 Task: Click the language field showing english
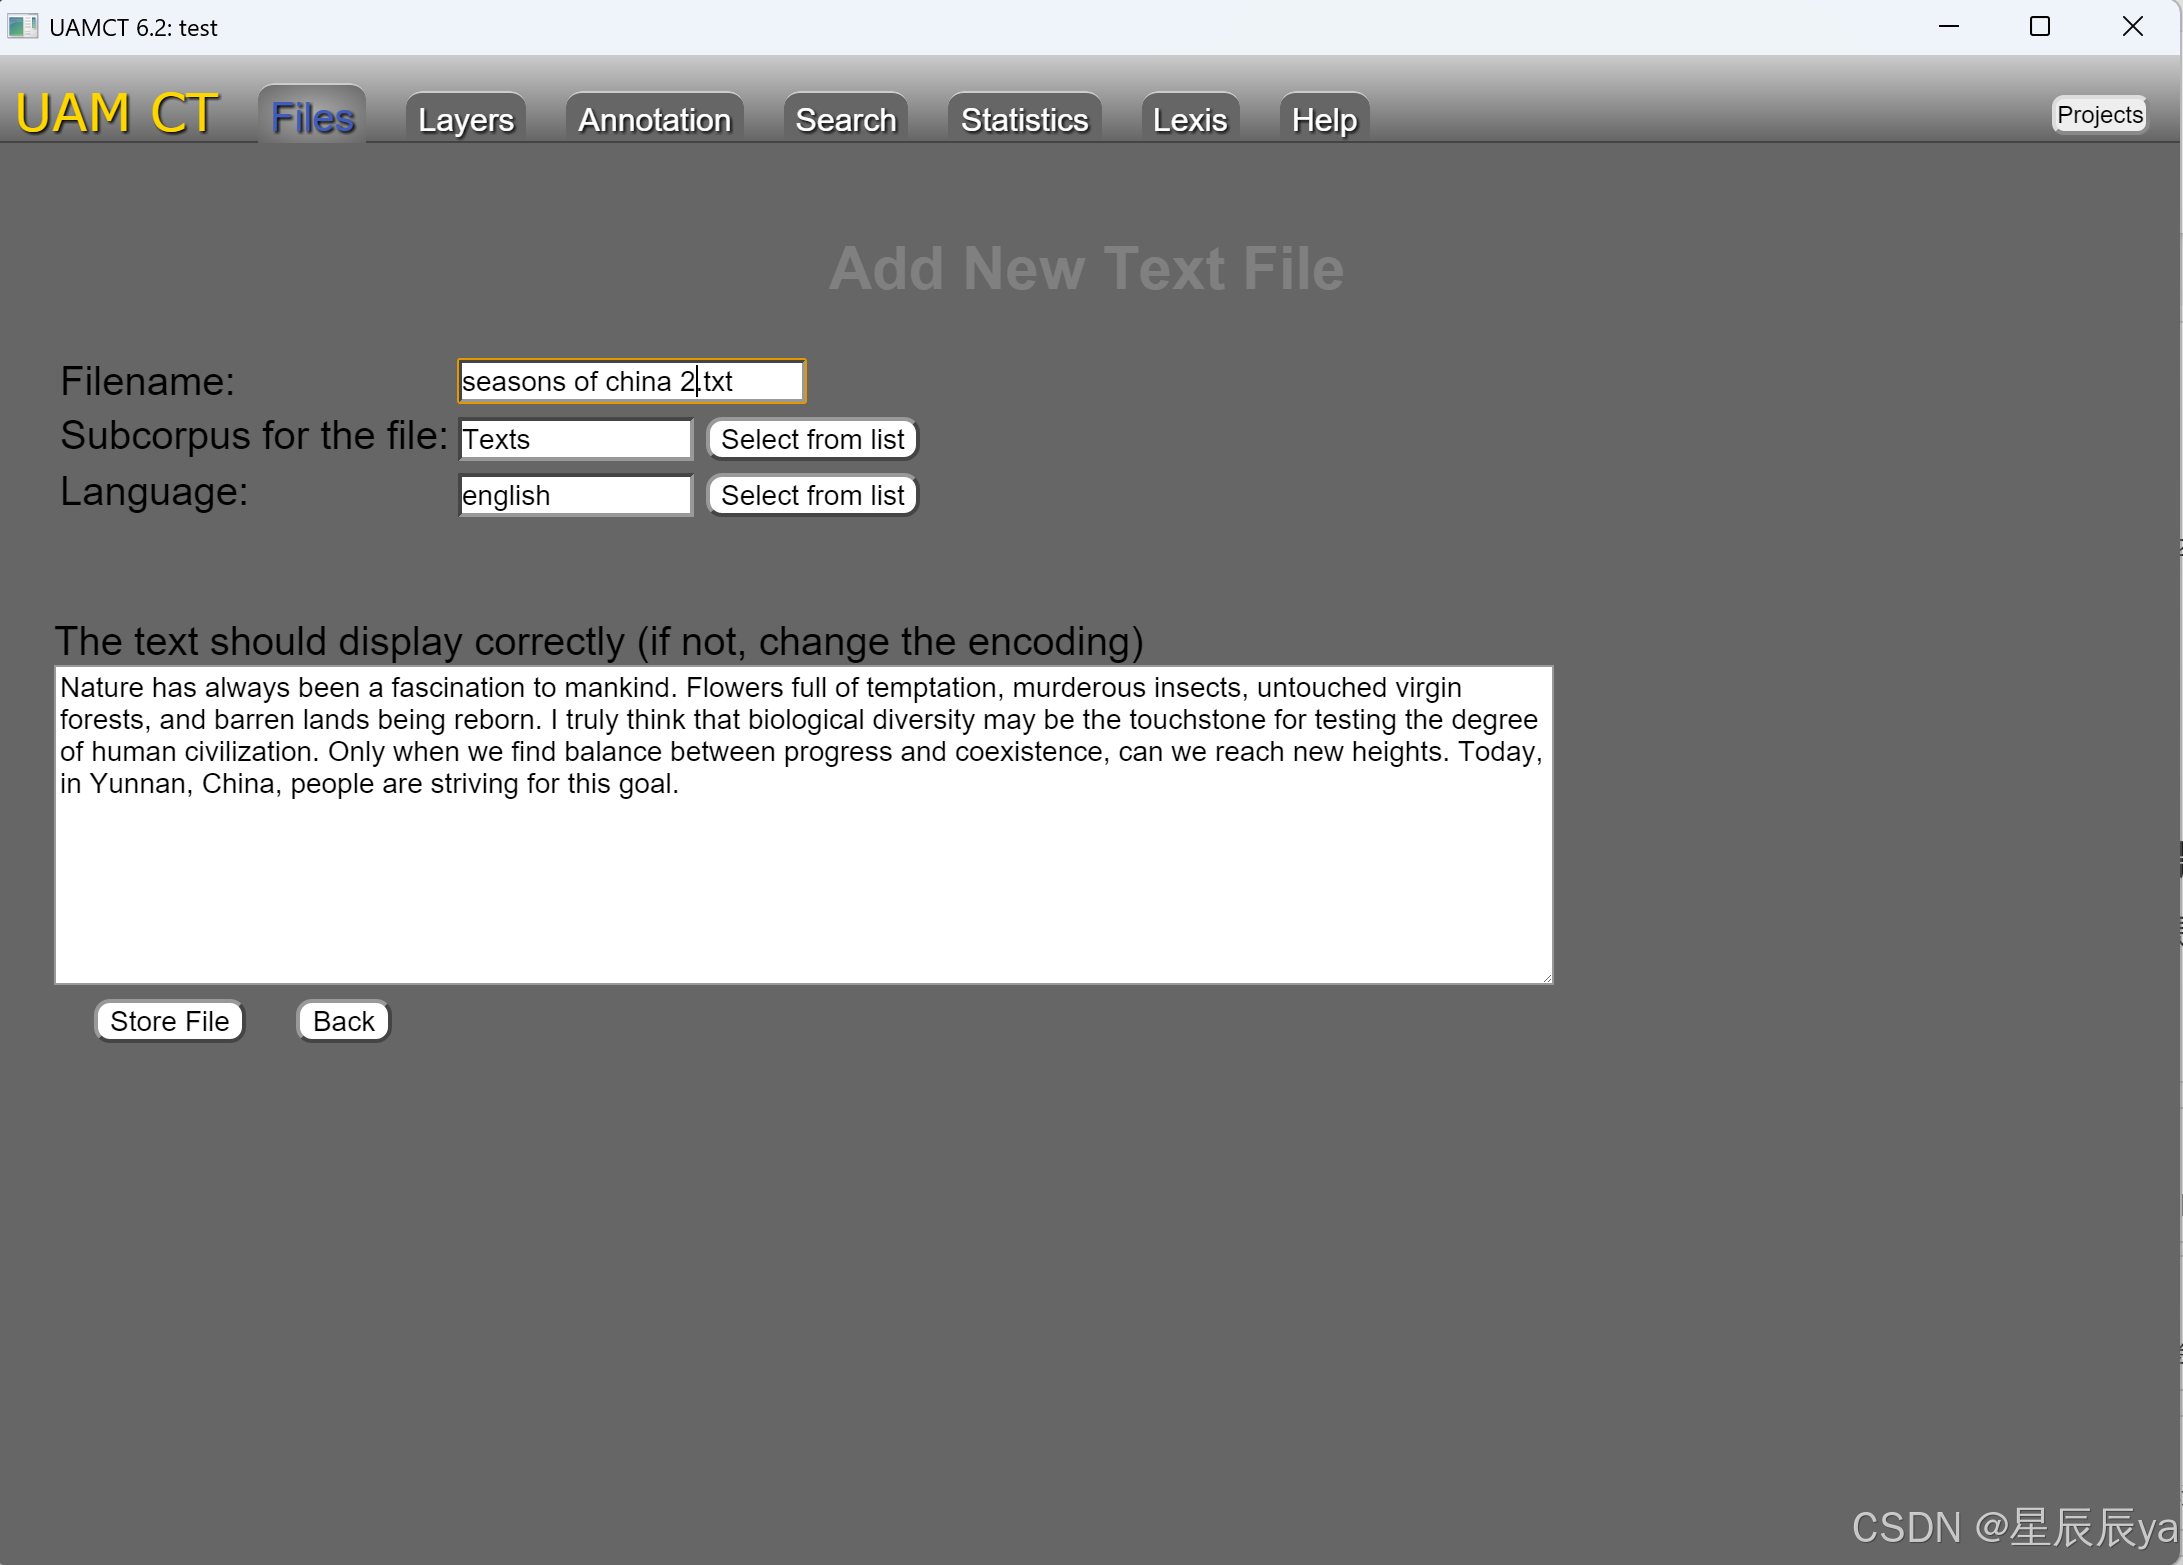tap(574, 494)
